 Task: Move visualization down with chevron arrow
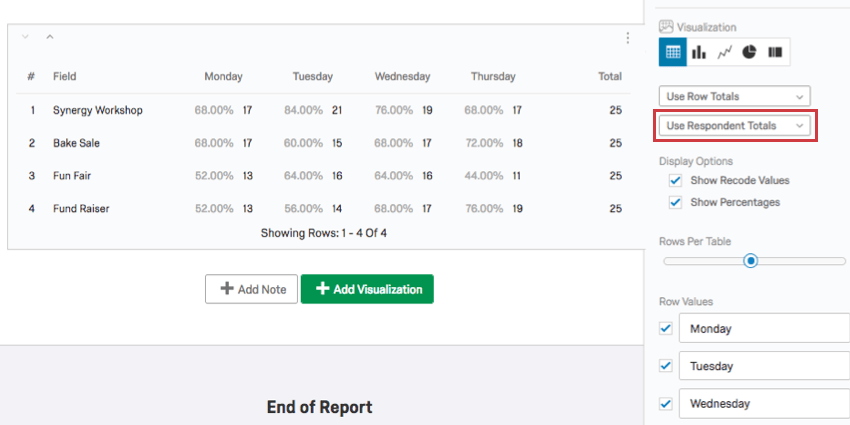(x=25, y=37)
